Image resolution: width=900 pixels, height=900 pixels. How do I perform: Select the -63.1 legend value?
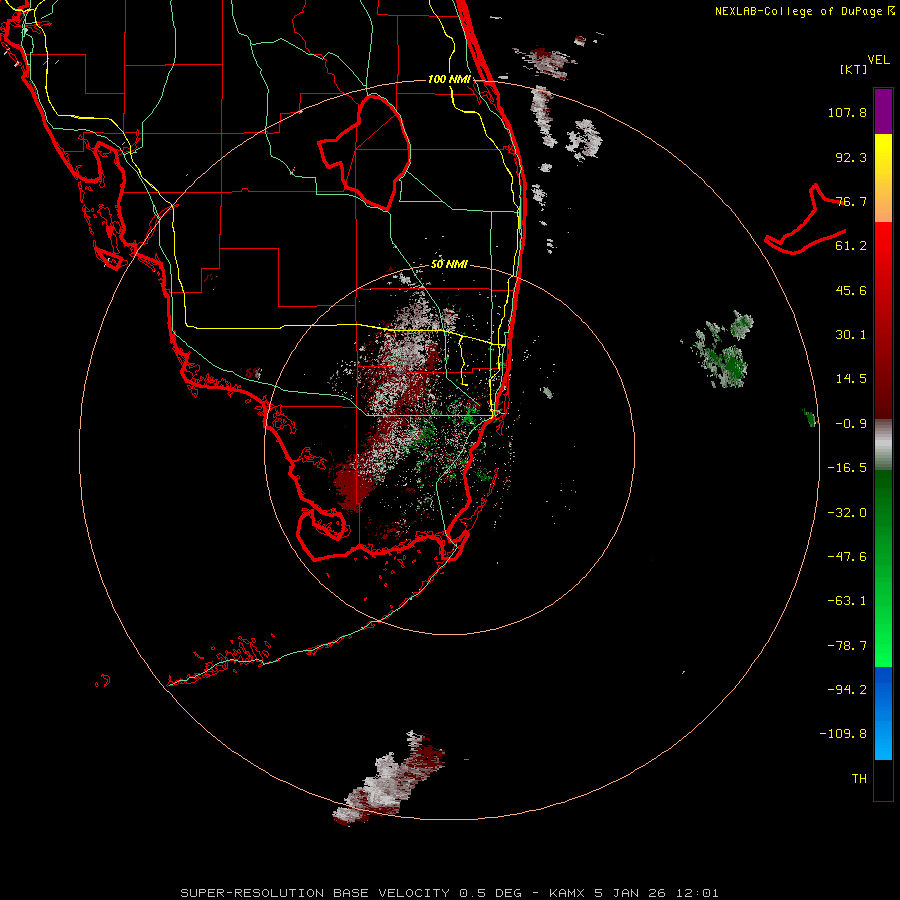[847, 601]
